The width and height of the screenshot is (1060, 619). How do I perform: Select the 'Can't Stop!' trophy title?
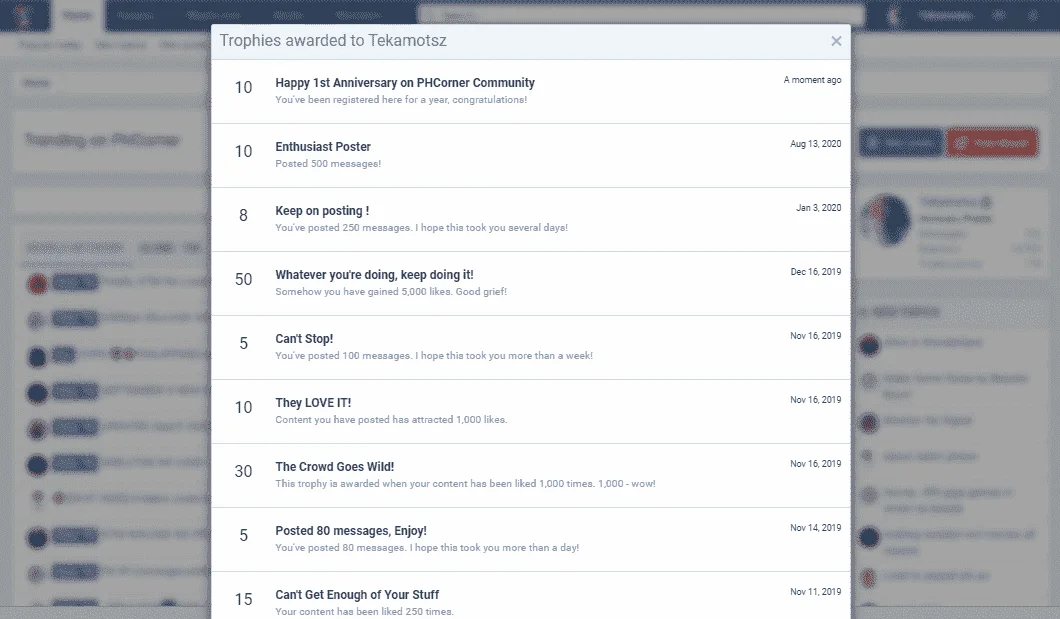coord(304,339)
